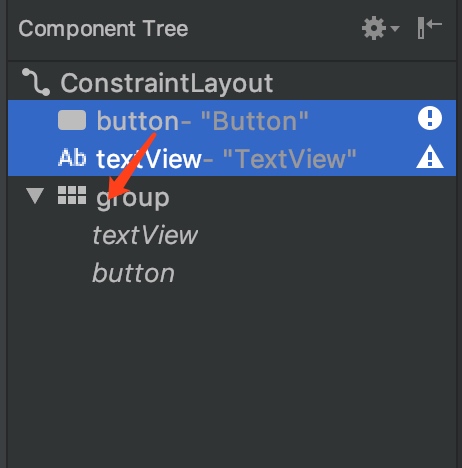Image resolution: width=462 pixels, height=468 pixels.
Task: Select italic textView reference under group
Action: (145, 235)
